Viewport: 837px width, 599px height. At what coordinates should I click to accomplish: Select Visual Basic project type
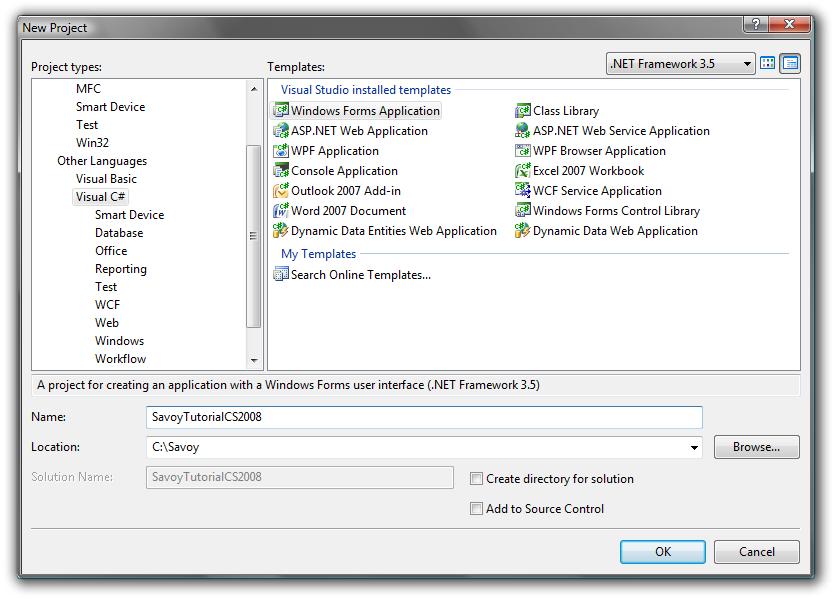click(x=106, y=179)
